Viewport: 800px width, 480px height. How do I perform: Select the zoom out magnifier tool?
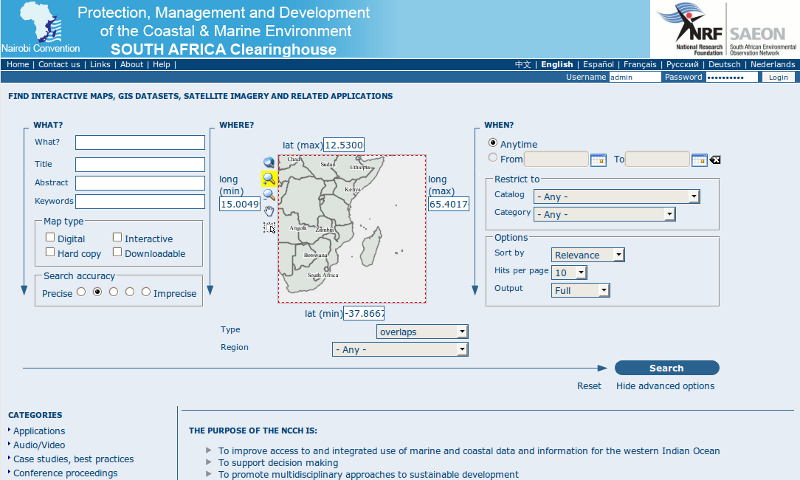(x=269, y=195)
